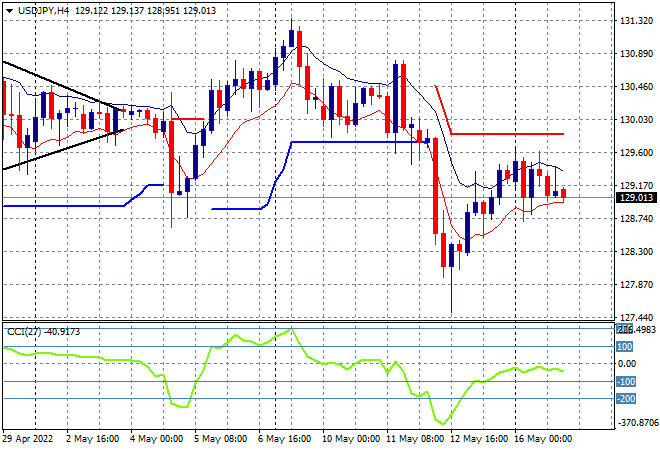
Task: Select the 130.030 price axis label
Action: pyautogui.click(x=637, y=120)
